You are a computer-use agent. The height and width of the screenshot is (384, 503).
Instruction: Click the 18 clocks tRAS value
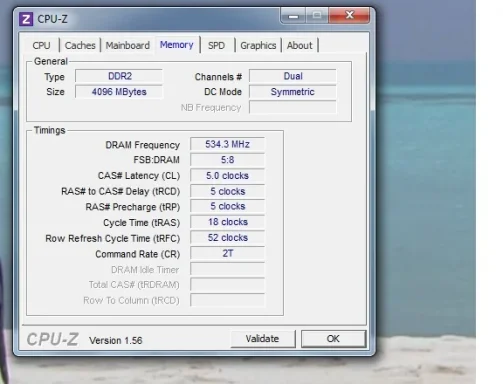pyautogui.click(x=227, y=222)
